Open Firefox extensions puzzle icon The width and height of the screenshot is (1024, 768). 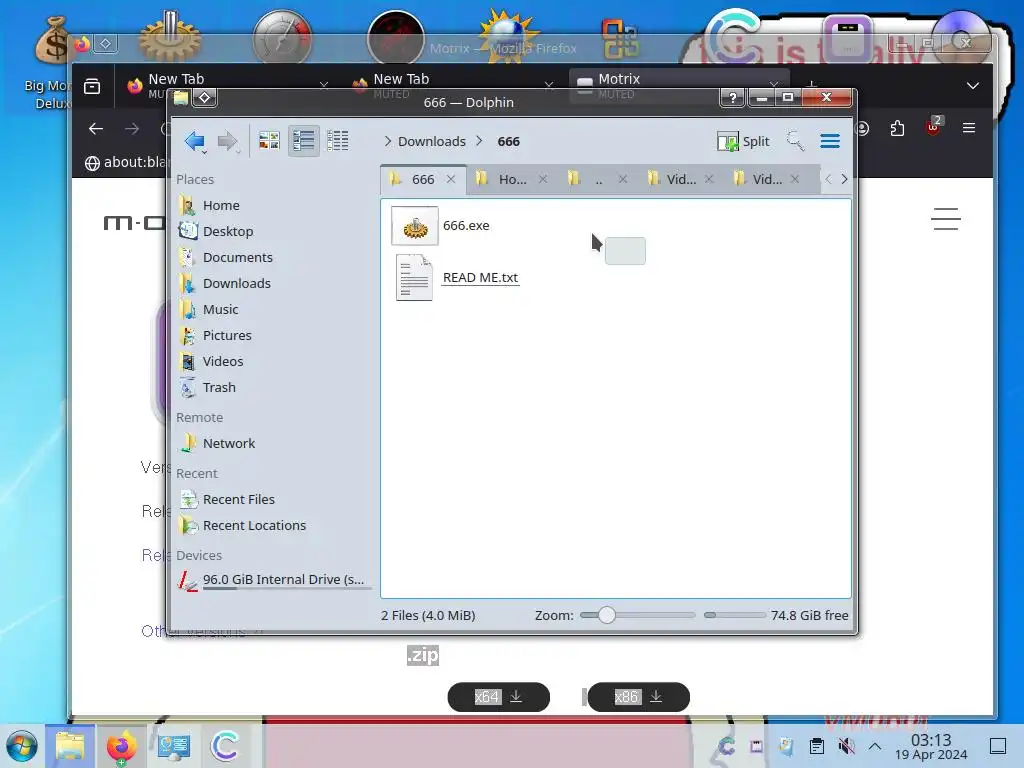point(897,129)
